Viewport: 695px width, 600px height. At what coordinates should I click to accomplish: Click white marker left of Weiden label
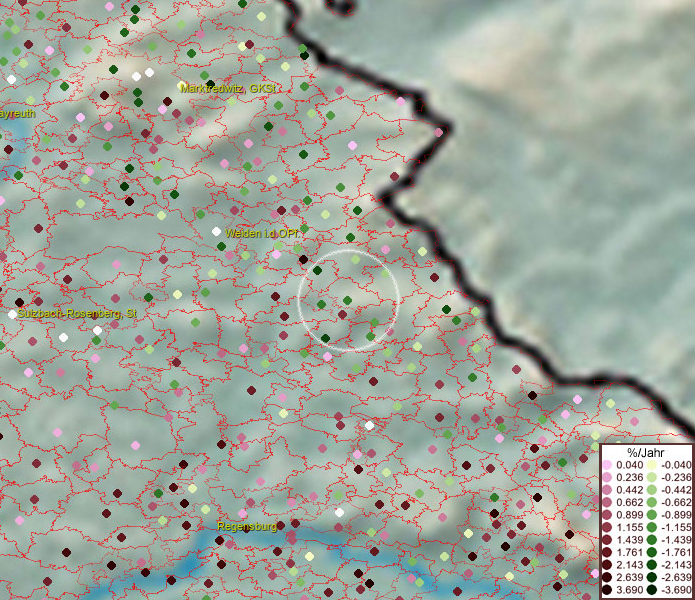point(216,232)
